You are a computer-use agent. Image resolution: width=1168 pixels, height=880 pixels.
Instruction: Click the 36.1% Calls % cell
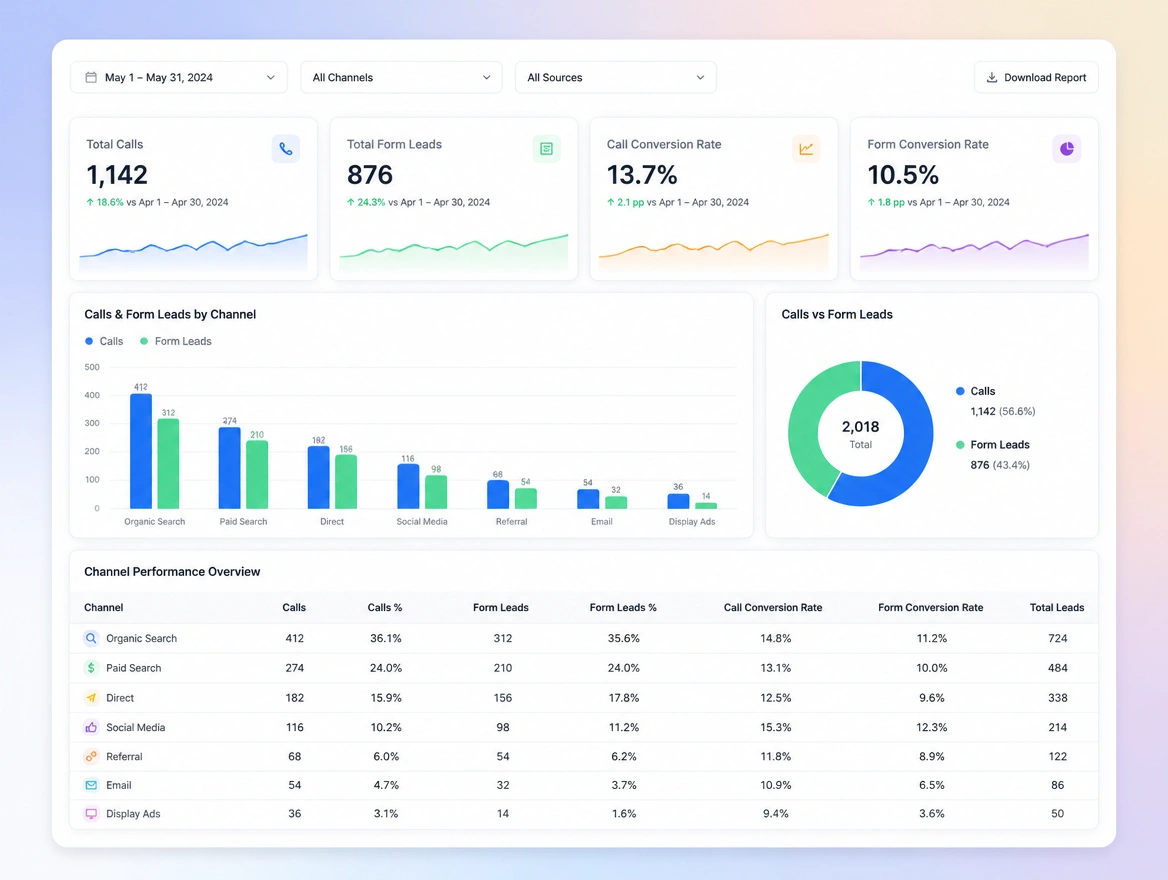386,639
